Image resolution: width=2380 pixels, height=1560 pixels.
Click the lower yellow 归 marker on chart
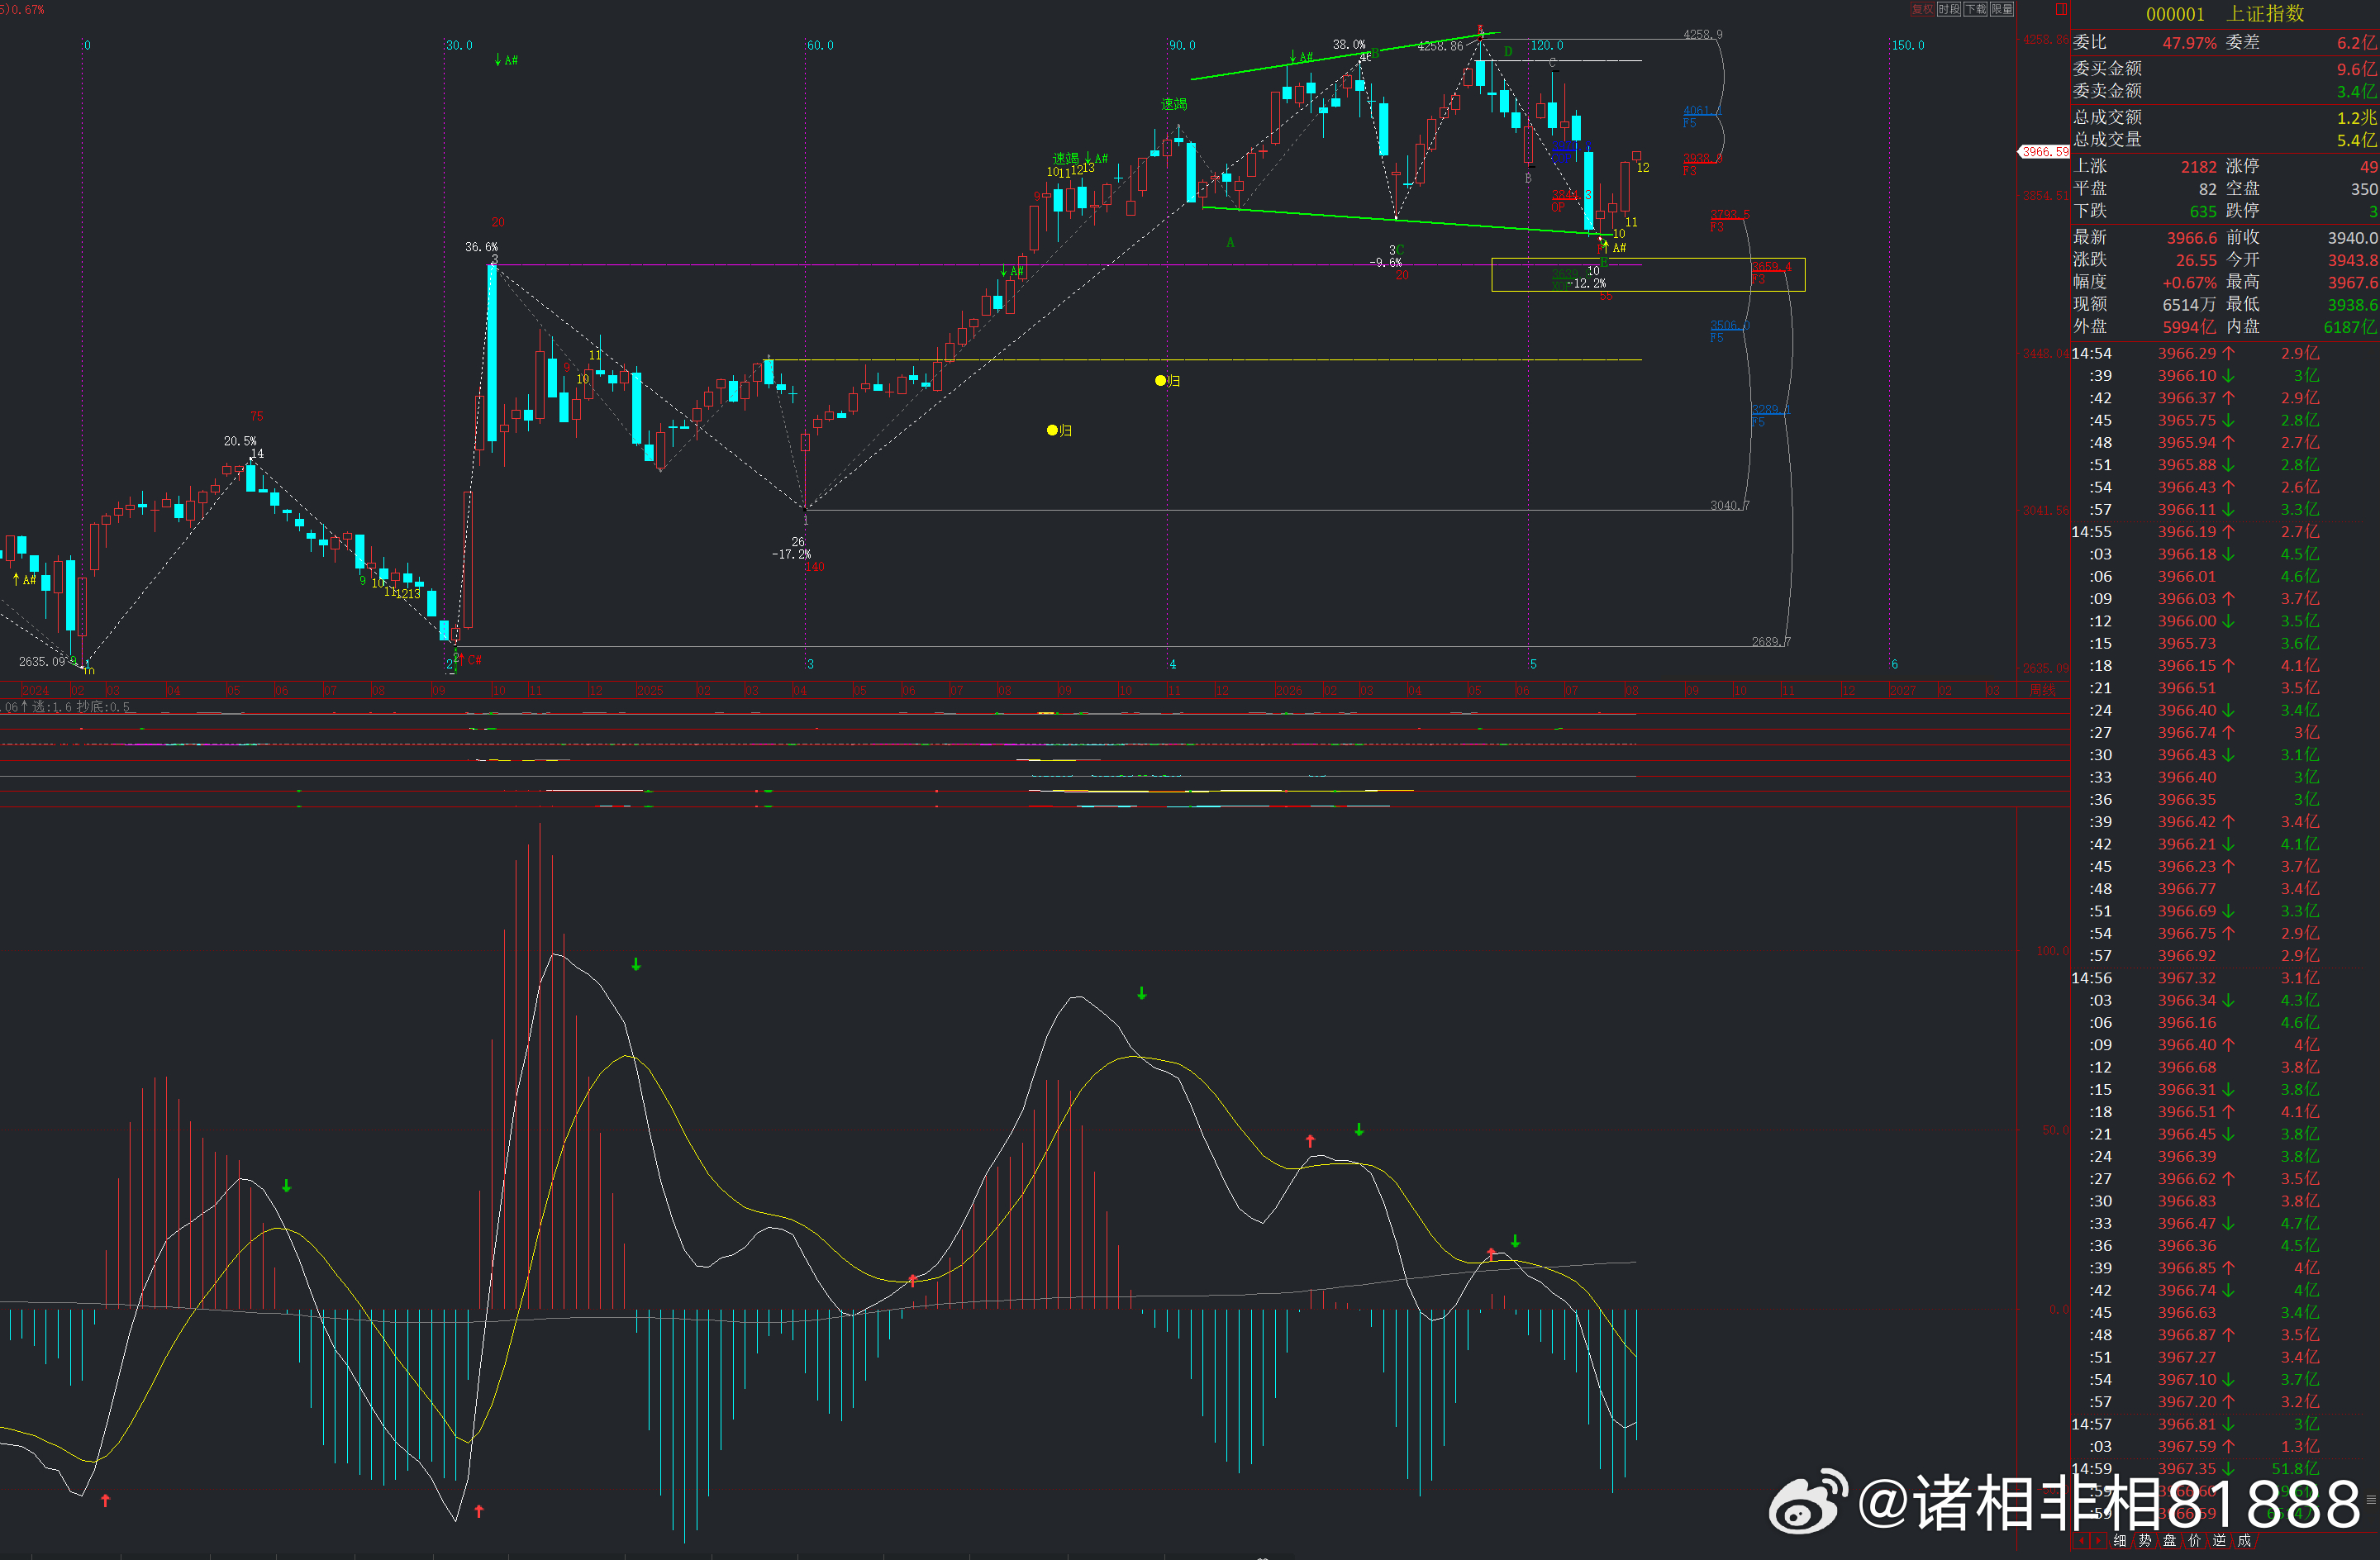(x=1059, y=430)
